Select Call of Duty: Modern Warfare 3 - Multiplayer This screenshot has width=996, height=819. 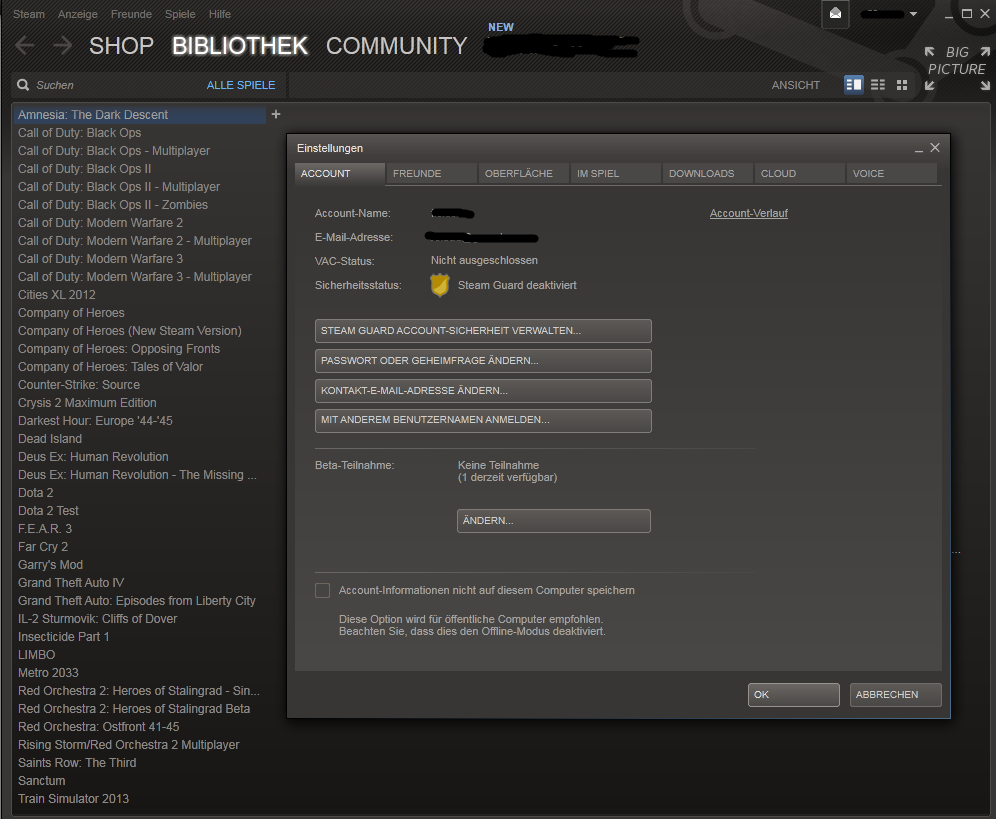point(135,277)
